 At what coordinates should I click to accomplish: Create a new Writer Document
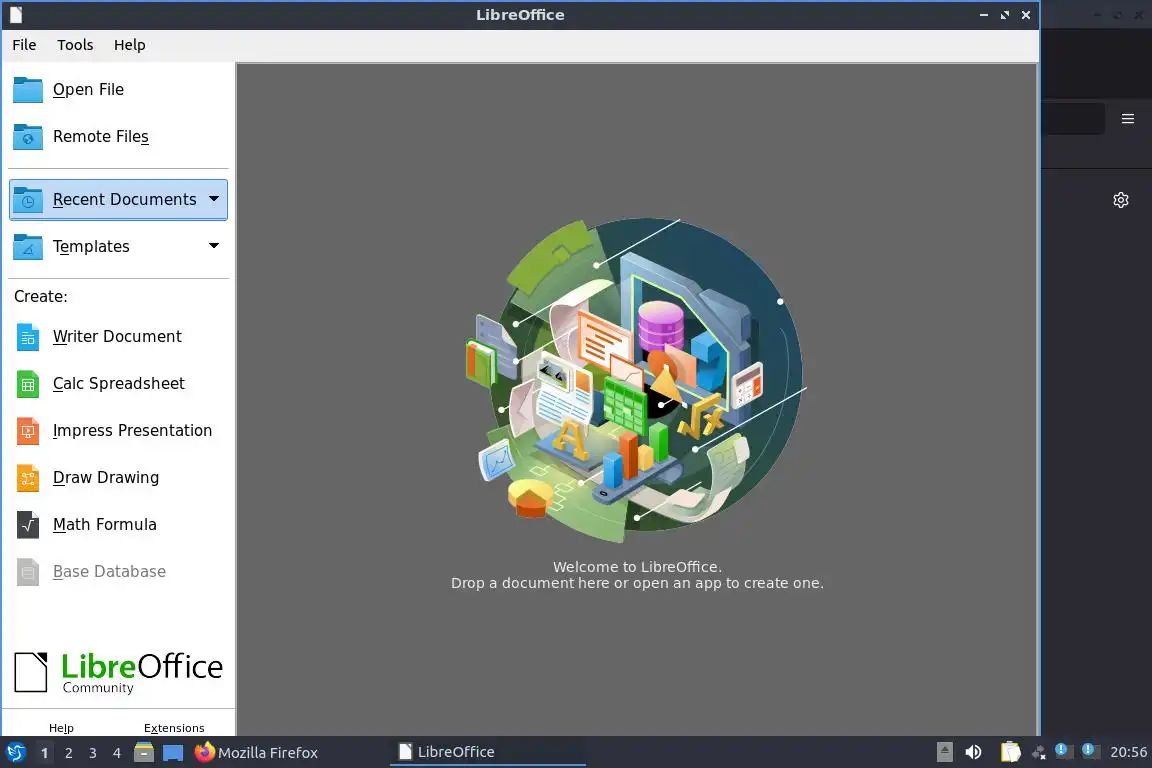coord(117,337)
